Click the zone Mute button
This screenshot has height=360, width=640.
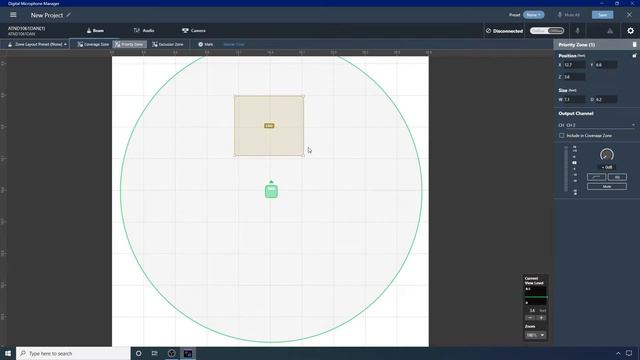click(607, 187)
